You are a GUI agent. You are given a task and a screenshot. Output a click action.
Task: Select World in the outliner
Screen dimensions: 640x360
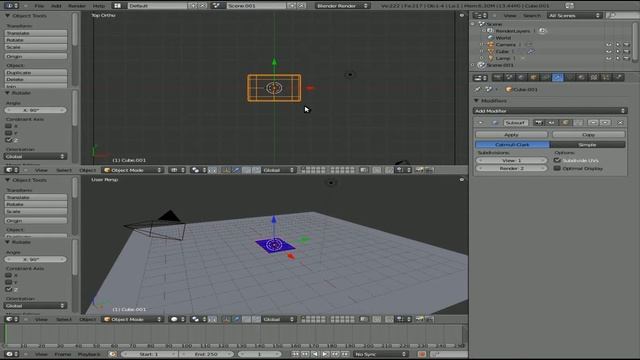(x=503, y=38)
